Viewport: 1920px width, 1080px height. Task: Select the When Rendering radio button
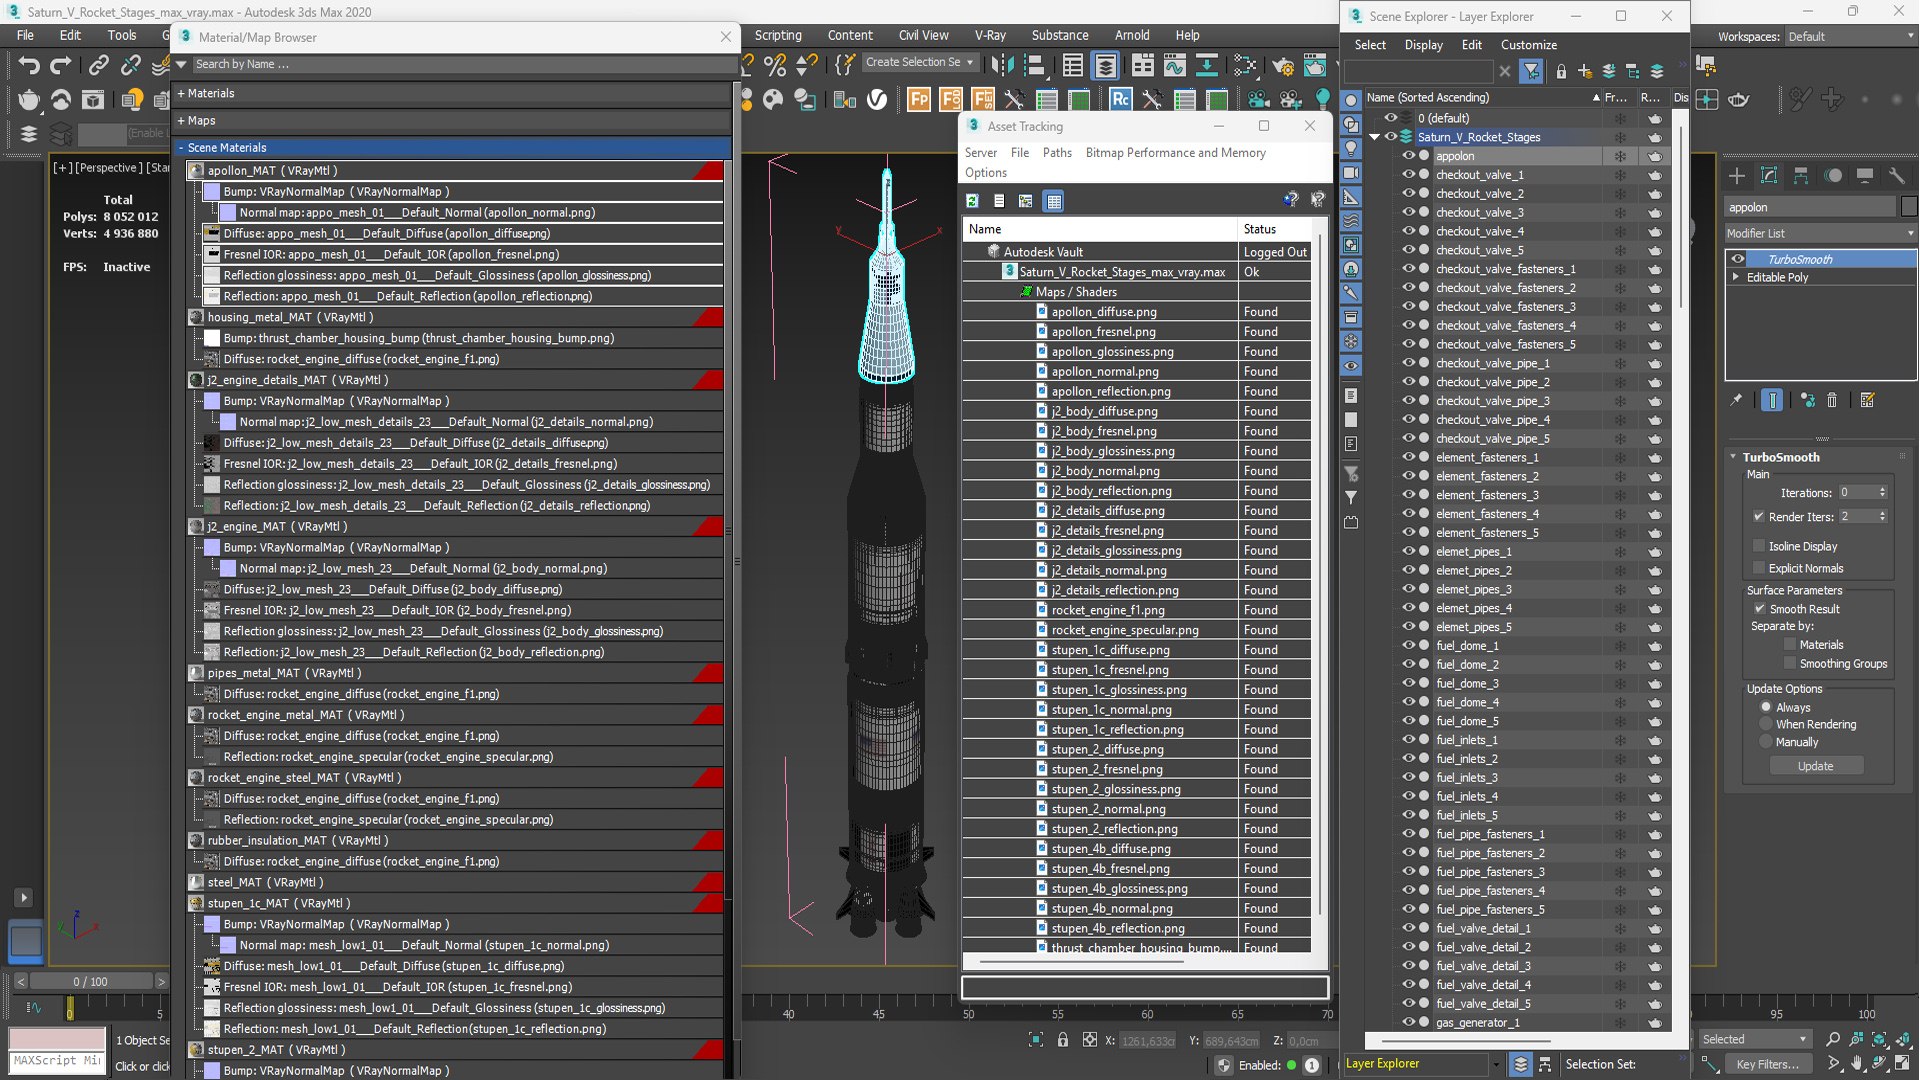[x=1766, y=724]
